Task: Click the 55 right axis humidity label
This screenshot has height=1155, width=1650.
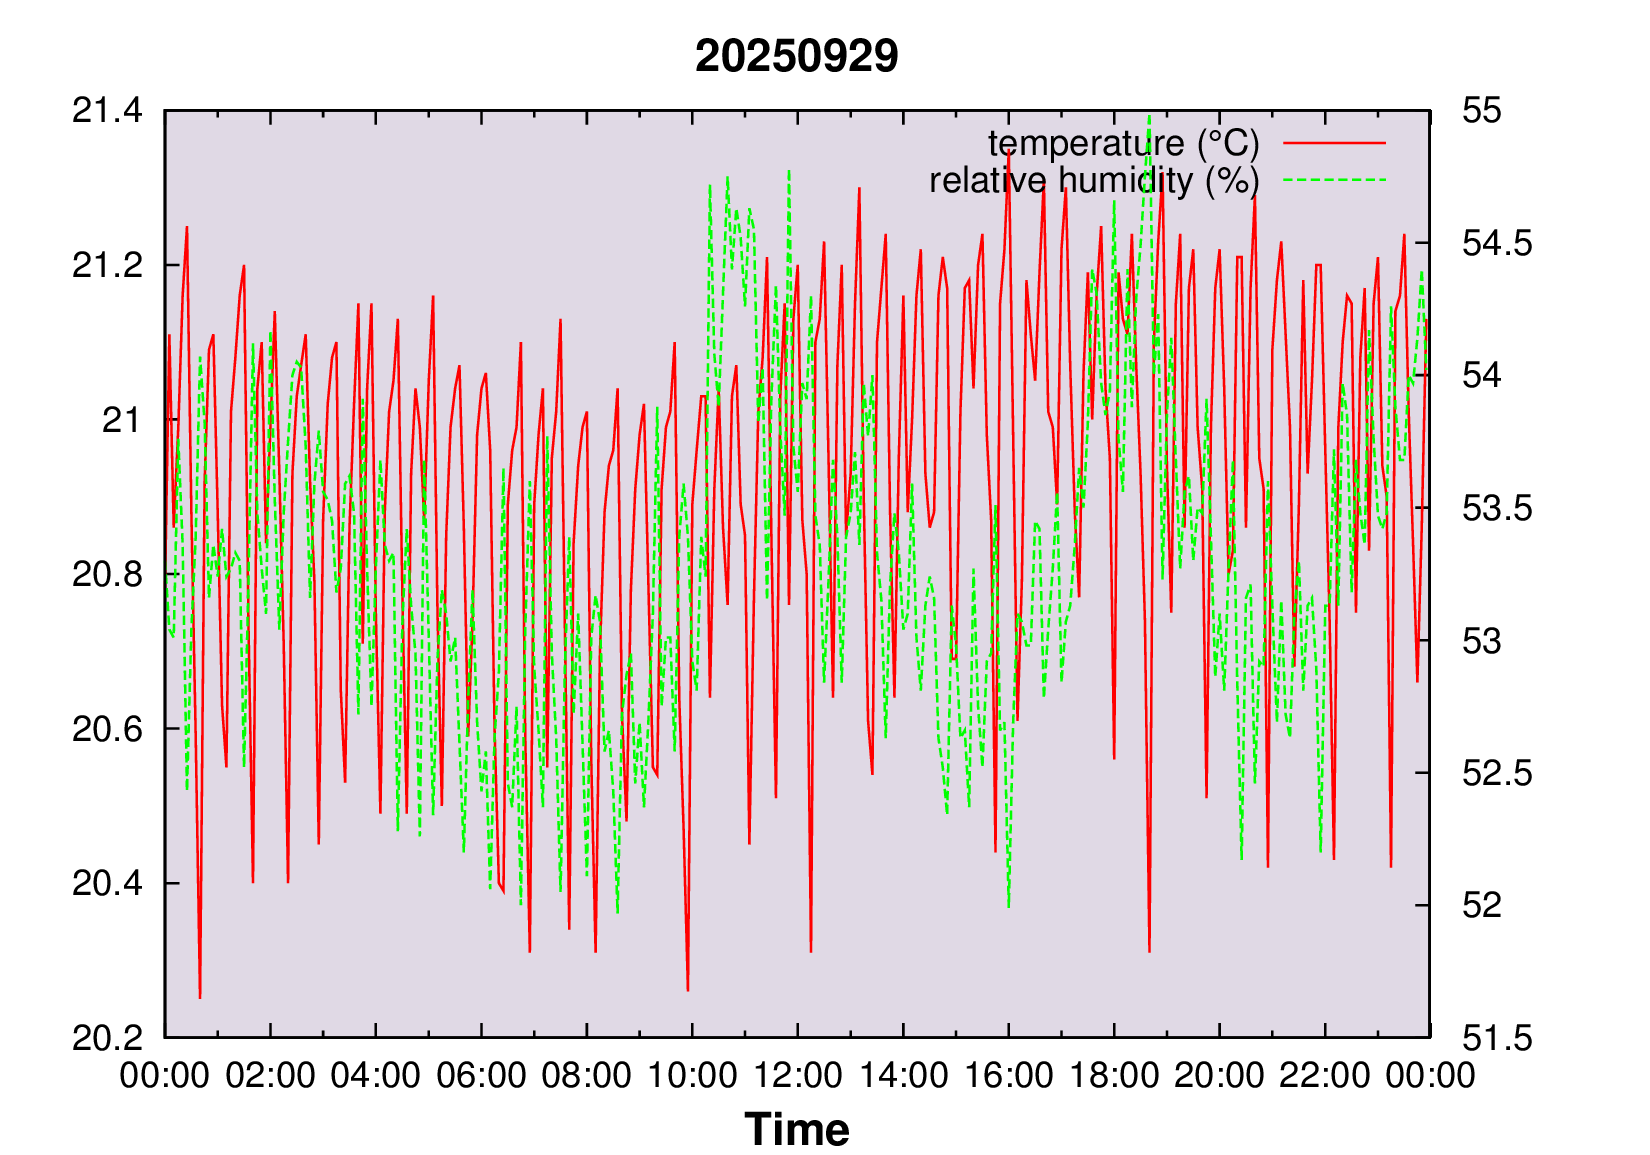Action: pos(1481,110)
